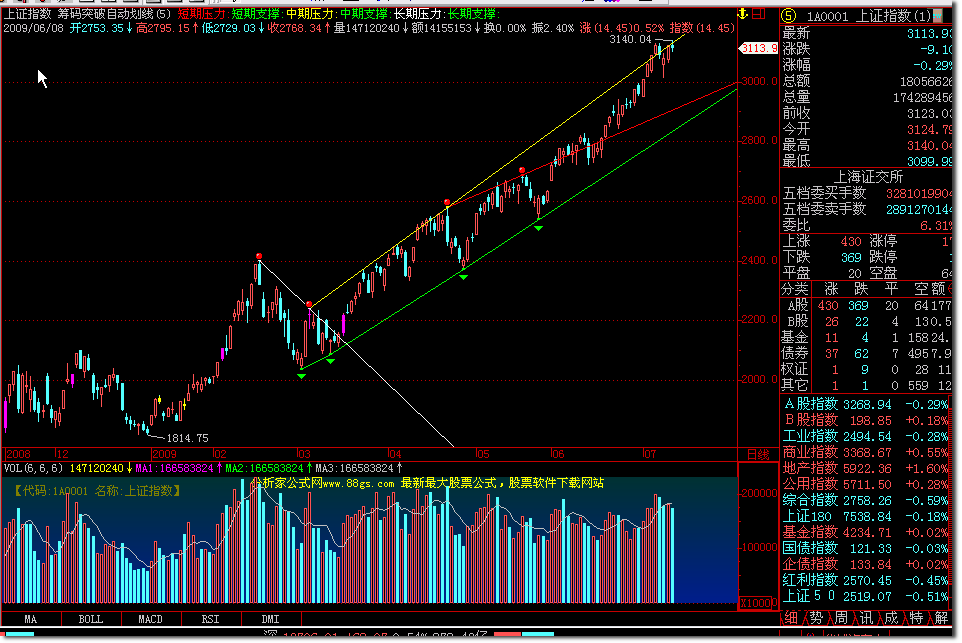The height and width of the screenshot is (643, 962).
Task: Click the yellow circled 5 icon
Action: click(x=788, y=15)
